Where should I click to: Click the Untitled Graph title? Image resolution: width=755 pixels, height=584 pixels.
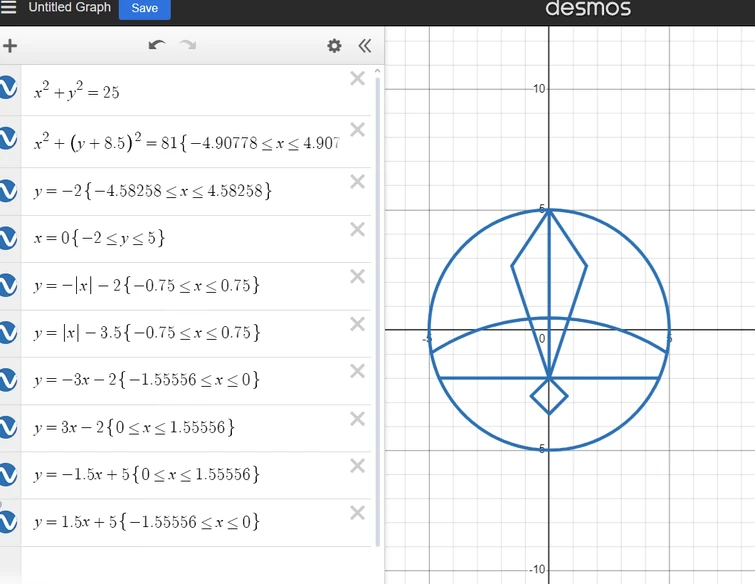click(69, 7)
